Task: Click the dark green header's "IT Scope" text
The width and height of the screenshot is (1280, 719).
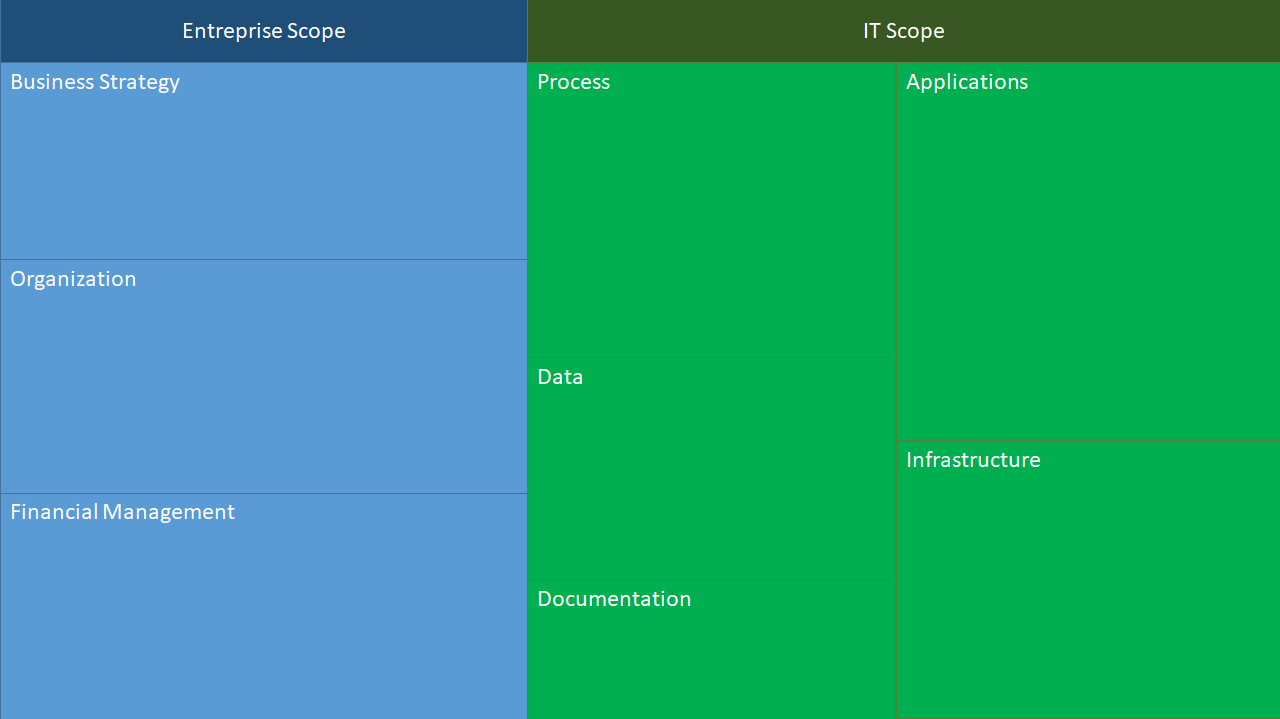Action: (903, 31)
